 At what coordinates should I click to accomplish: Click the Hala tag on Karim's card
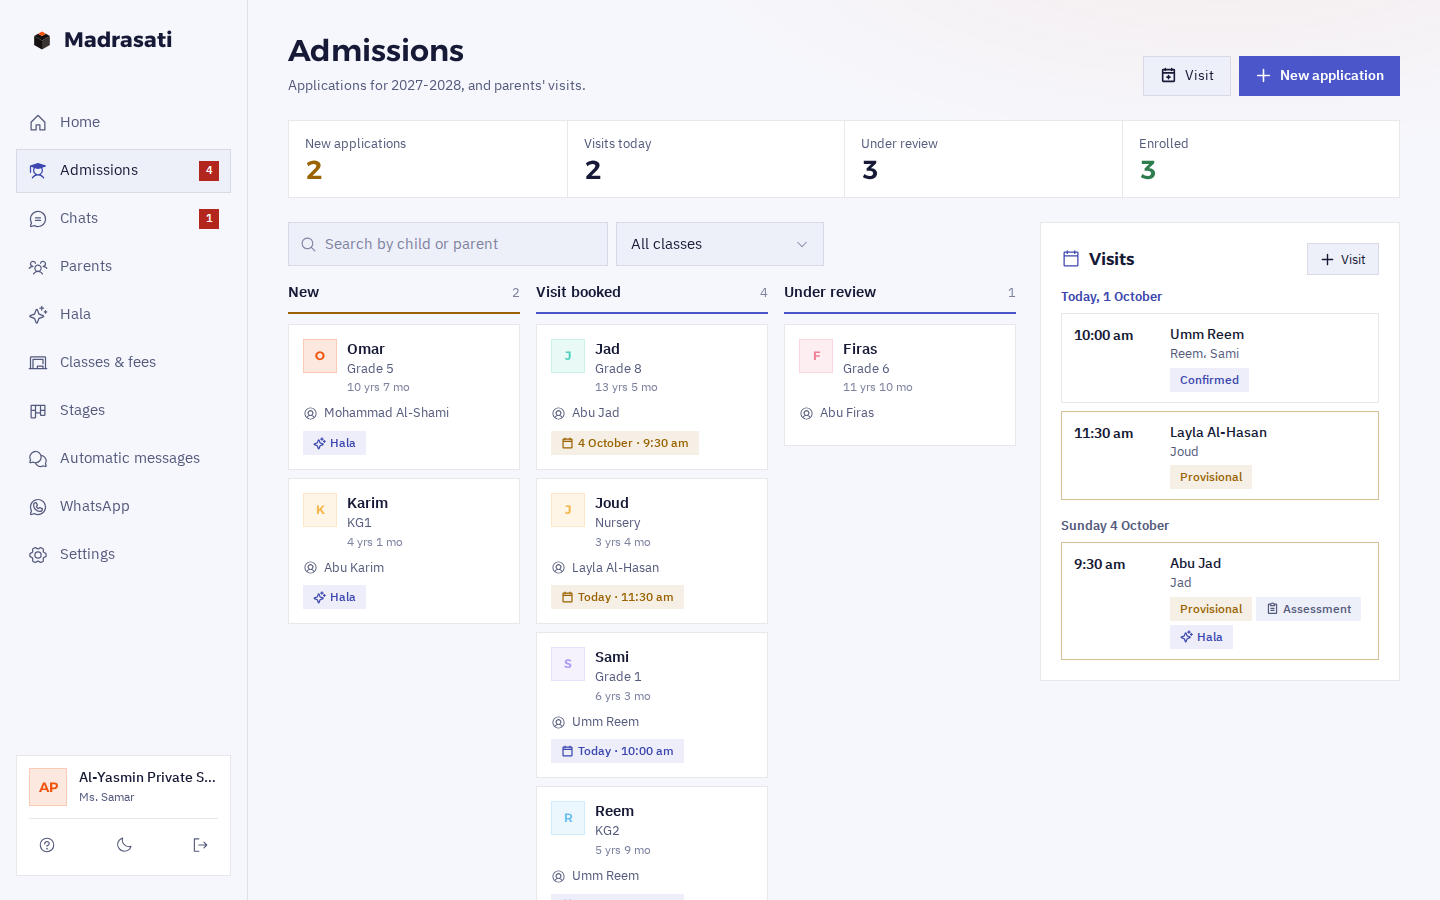334,597
